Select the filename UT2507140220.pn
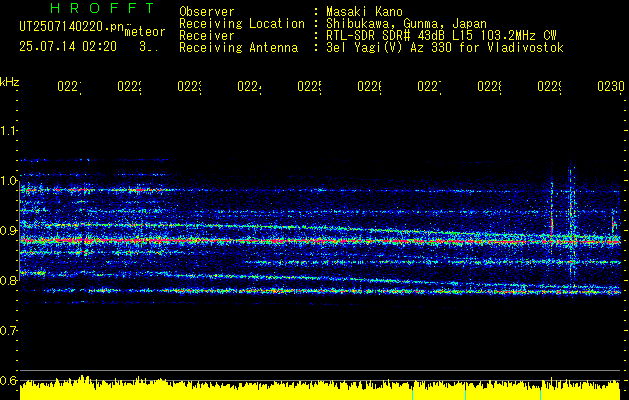The image size is (629, 400). click(72, 26)
